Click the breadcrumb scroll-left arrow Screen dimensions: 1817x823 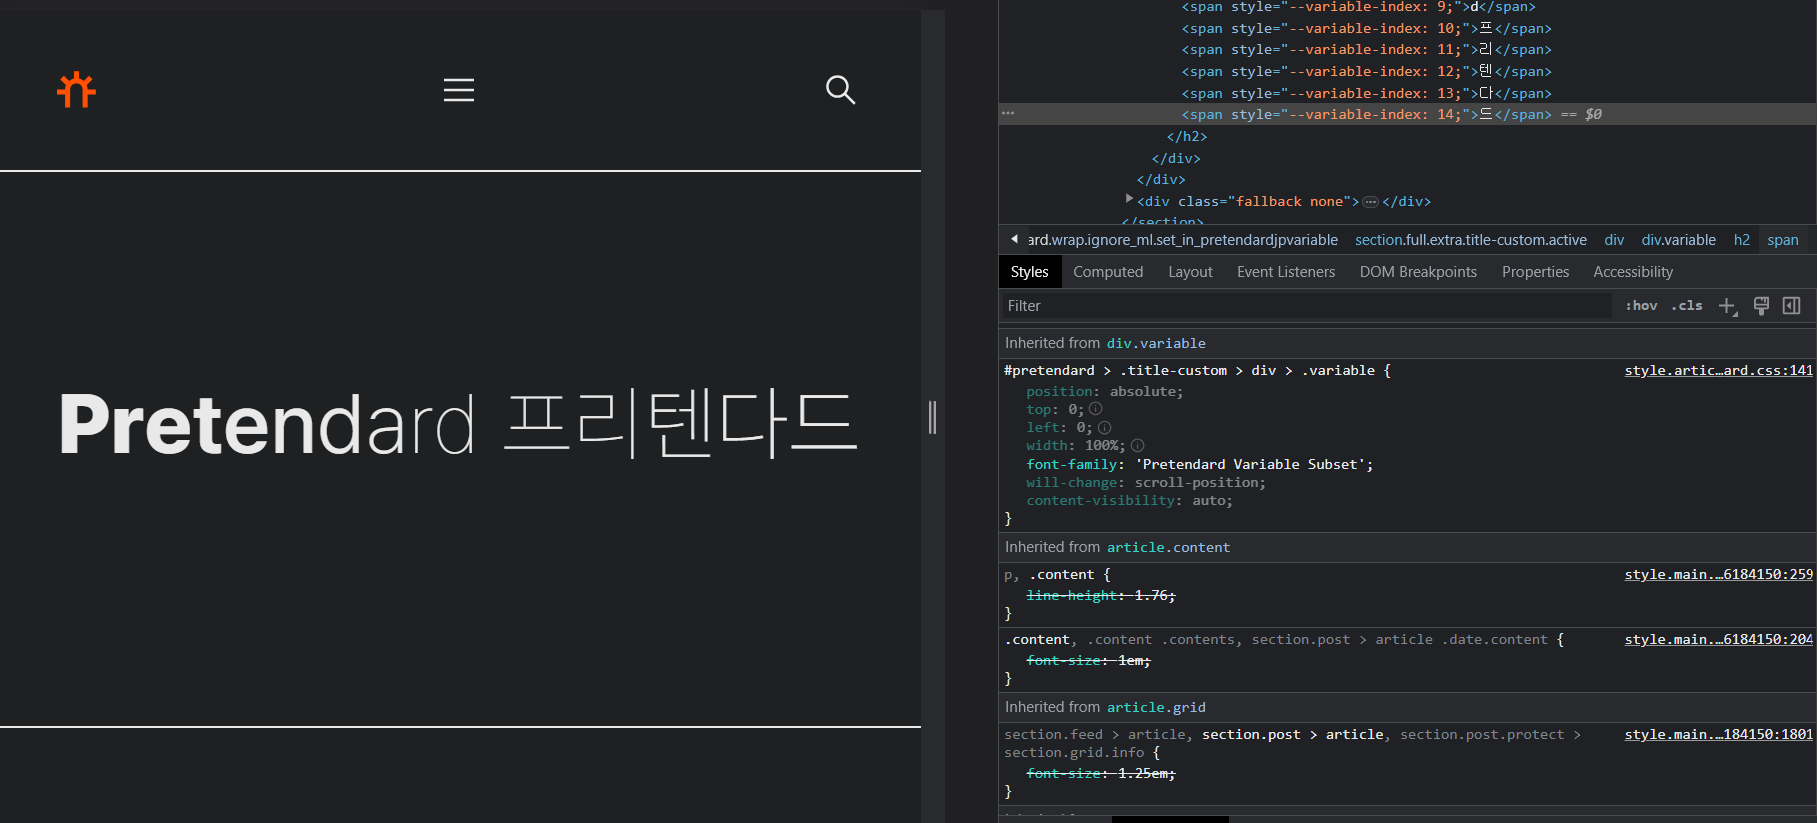tap(1014, 240)
